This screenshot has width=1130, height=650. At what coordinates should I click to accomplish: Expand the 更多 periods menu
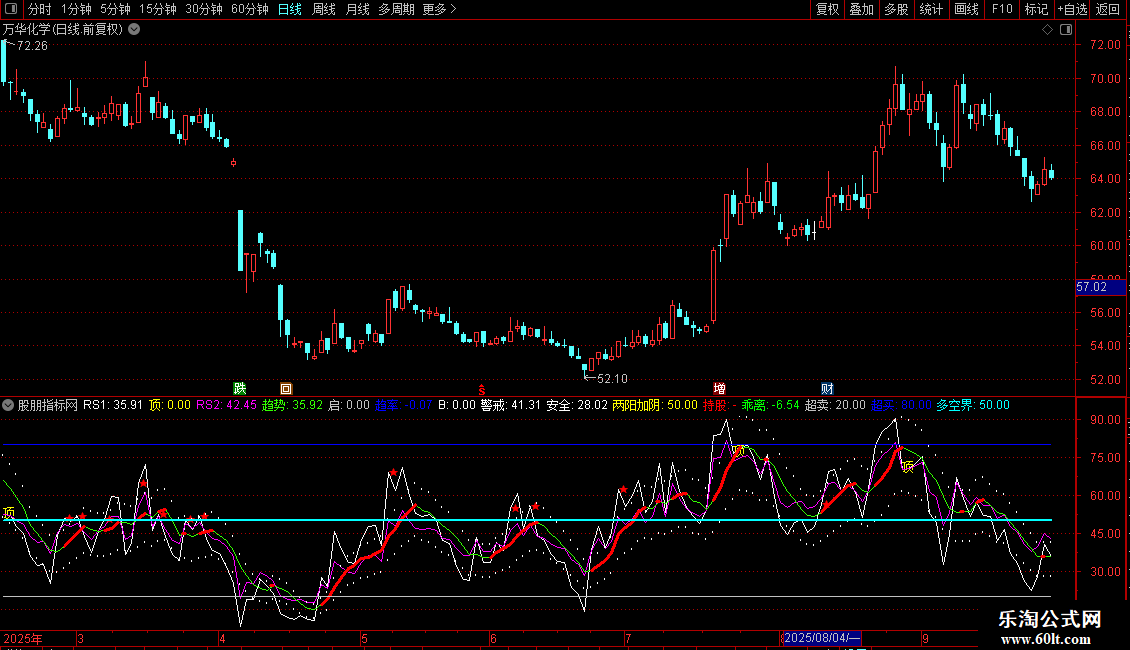(x=439, y=10)
